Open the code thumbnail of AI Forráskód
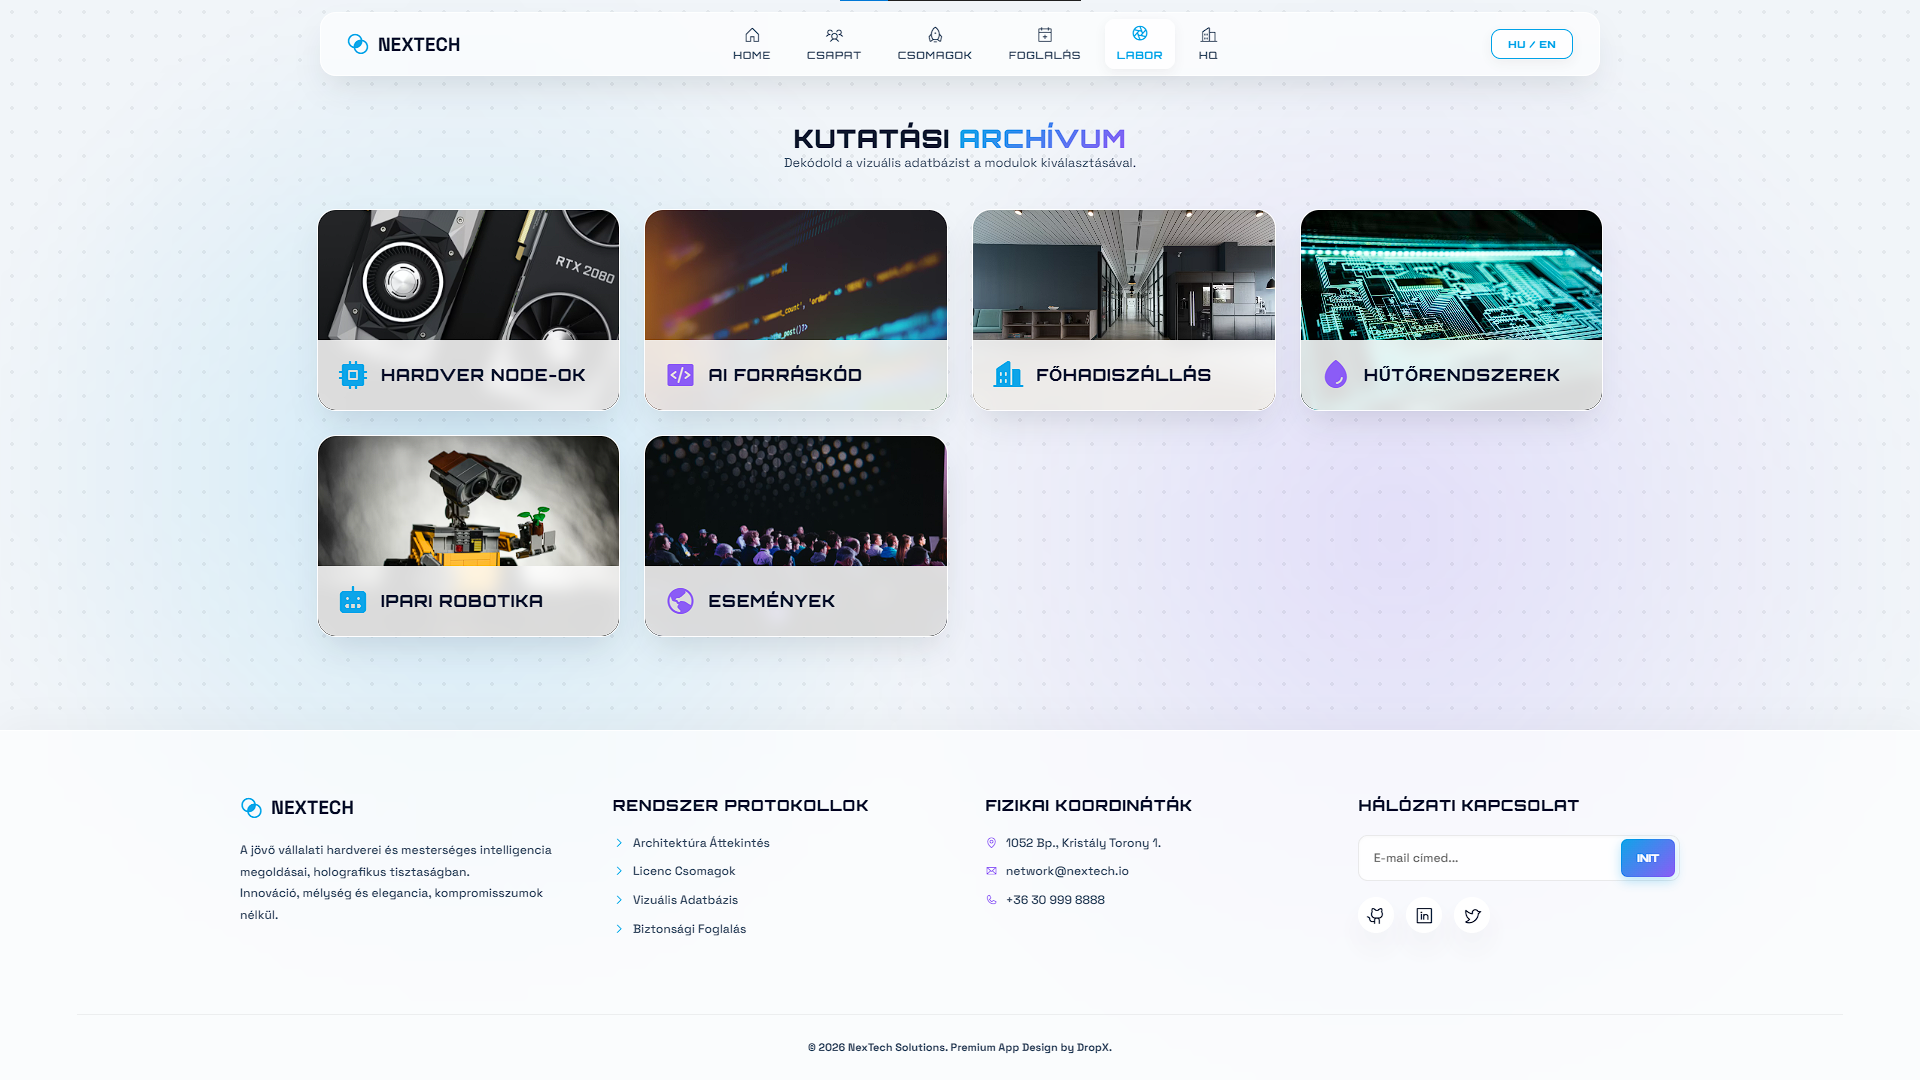The image size is (1920, 1080). (x=796, y=275)
